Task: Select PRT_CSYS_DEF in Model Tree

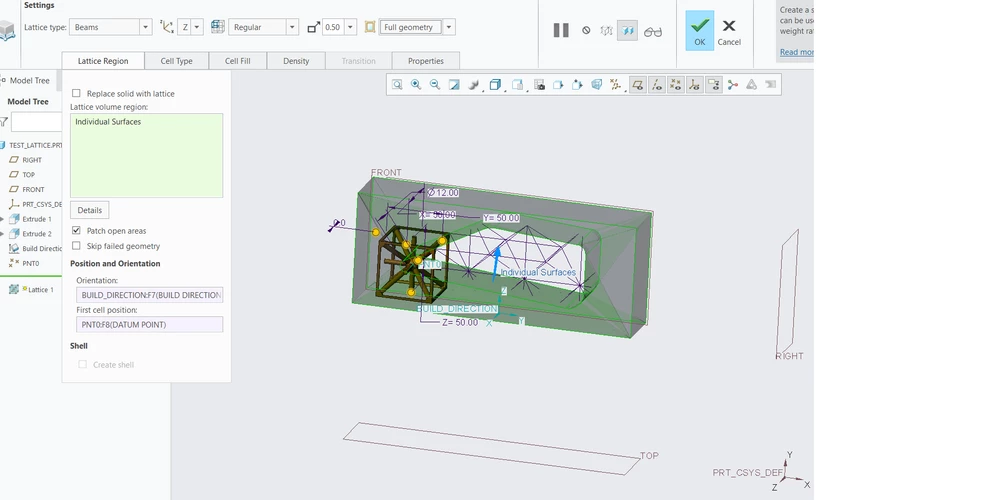Action: tap(41, 204)
